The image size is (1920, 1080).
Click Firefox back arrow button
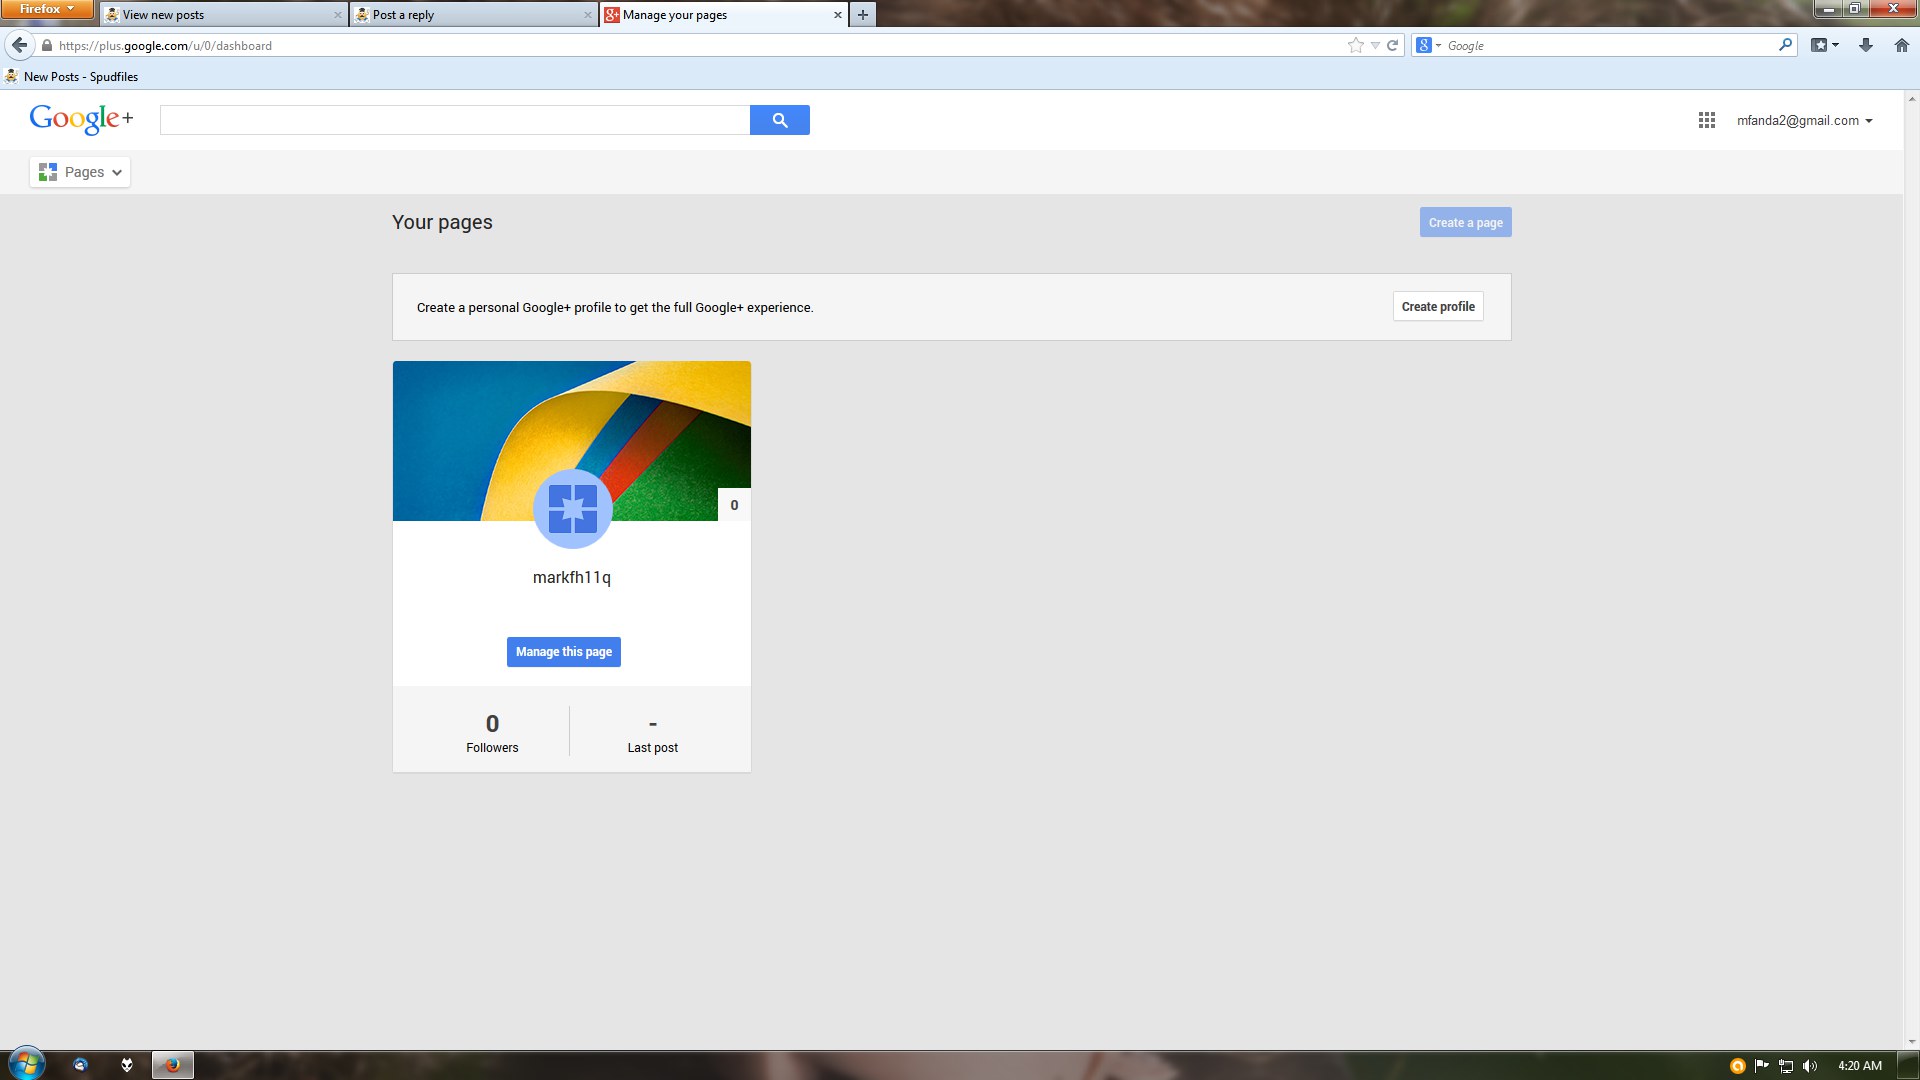pyautogui.click(x=19, y=45)
